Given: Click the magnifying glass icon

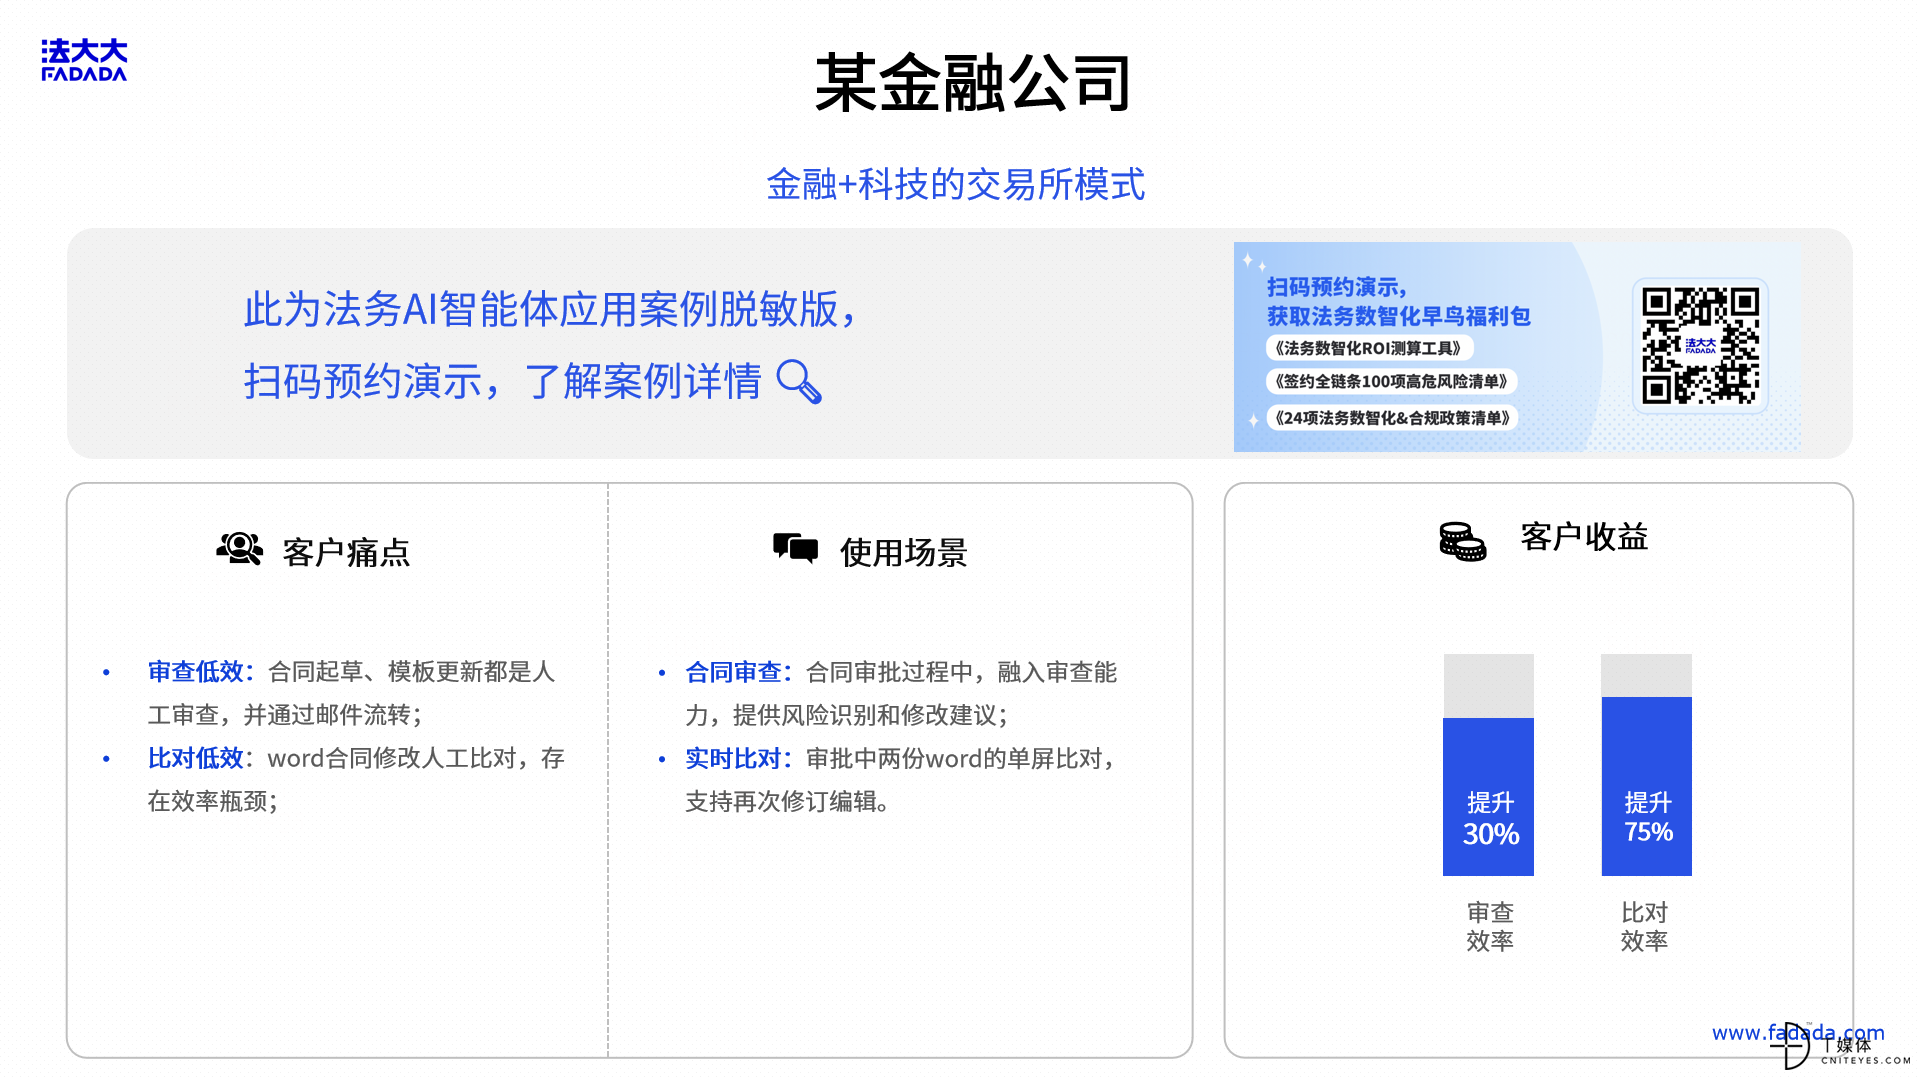Looking at the screenshot, I should [799, 381].
